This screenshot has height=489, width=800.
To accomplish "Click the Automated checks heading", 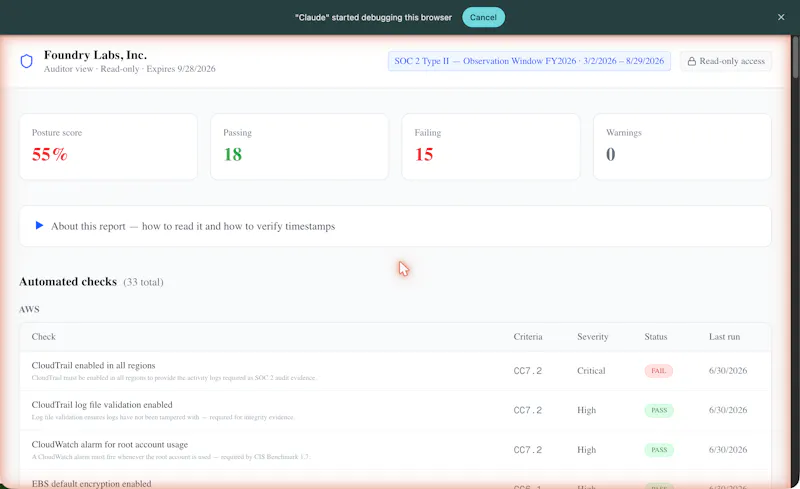I will (x=68, y=282).
